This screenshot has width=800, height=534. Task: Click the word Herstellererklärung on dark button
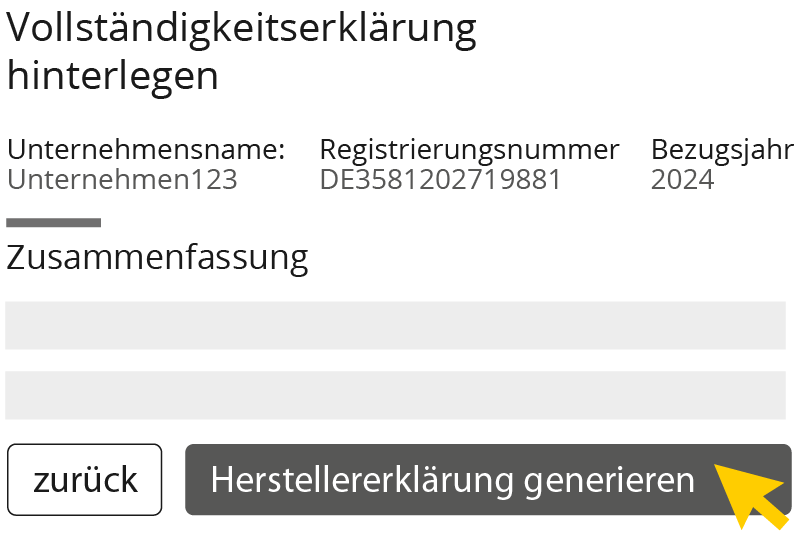(x=360, y=480)
